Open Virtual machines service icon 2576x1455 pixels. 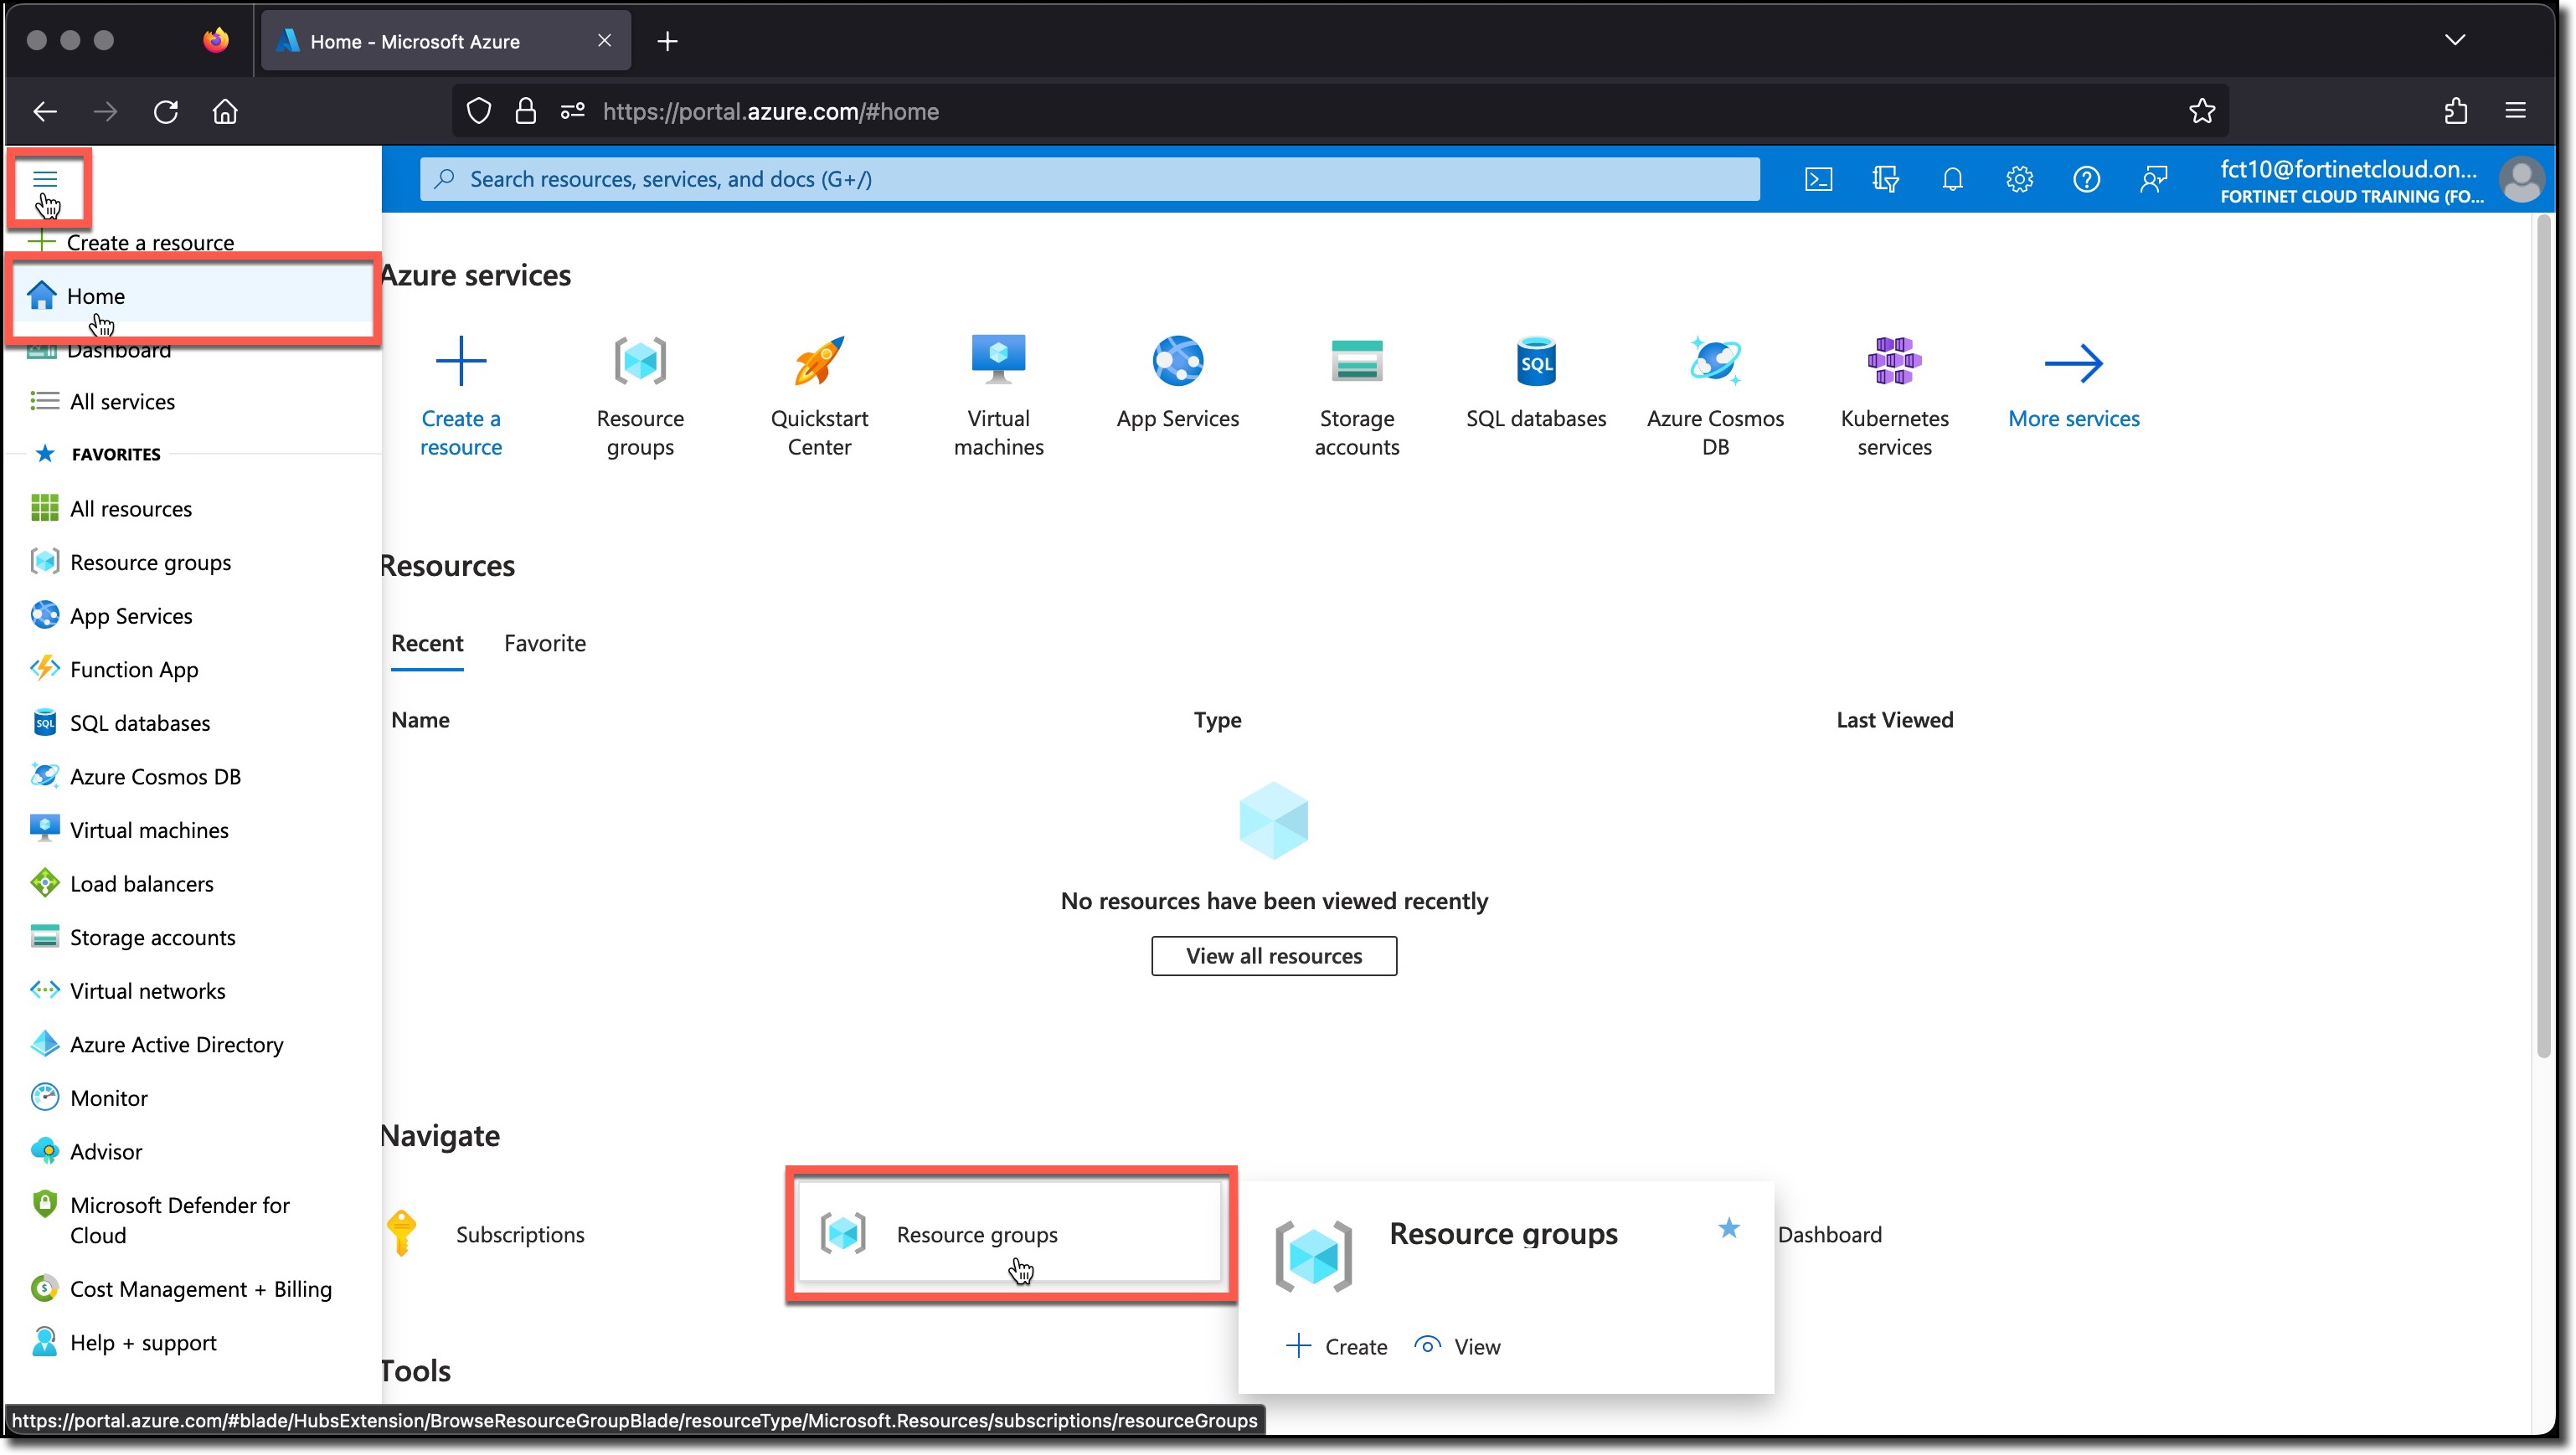998,361
